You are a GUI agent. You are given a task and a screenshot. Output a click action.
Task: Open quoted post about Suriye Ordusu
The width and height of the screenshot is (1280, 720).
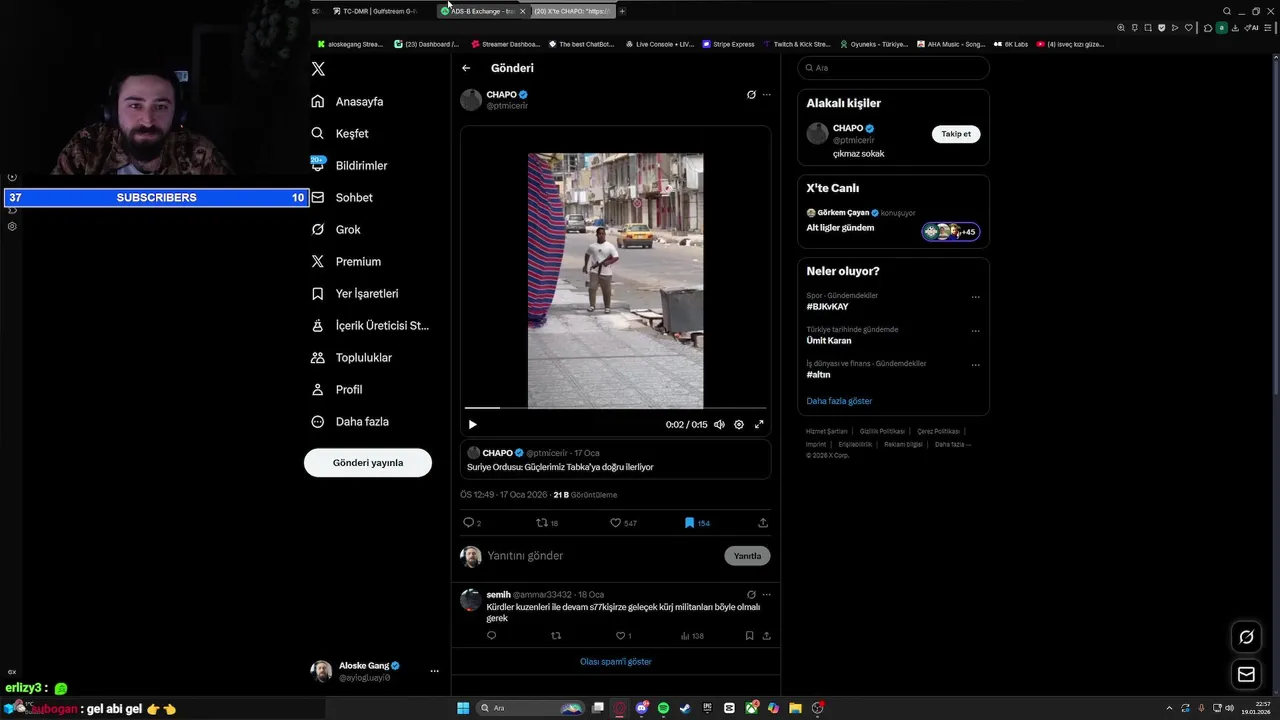tap(615, 460)
